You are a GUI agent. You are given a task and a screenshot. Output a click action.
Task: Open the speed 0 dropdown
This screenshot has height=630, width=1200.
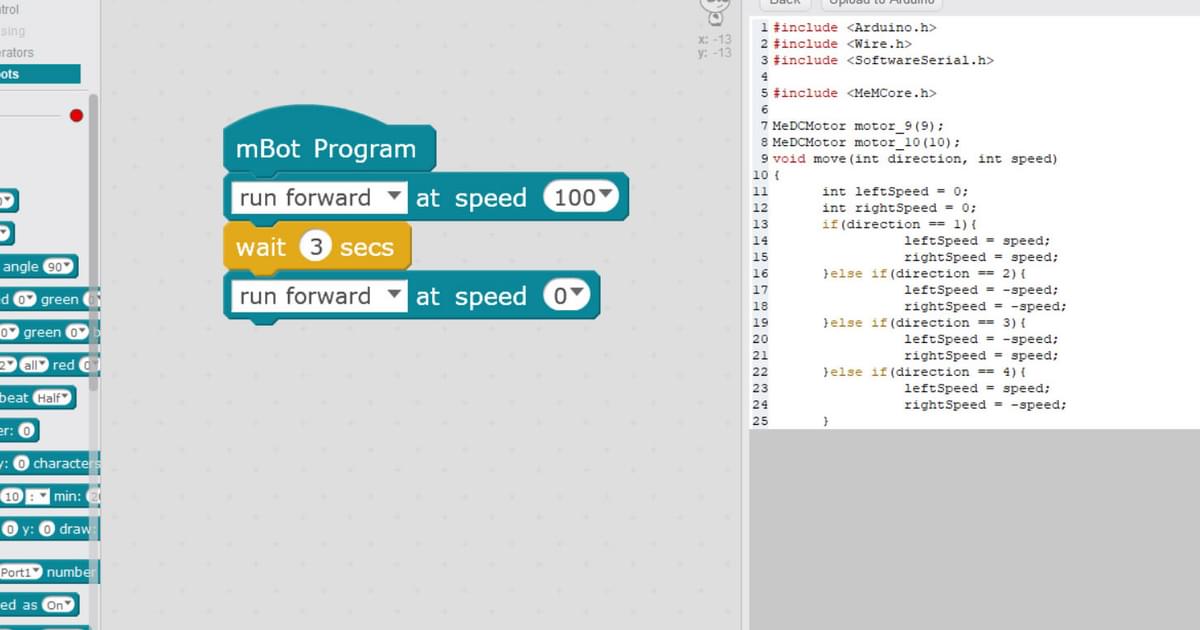point(567,296)
